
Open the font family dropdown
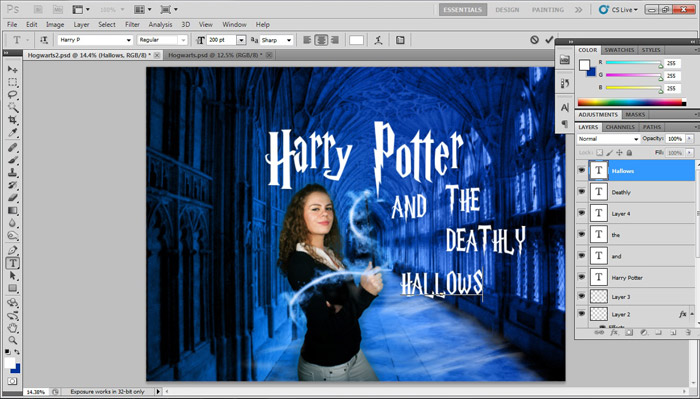[x=129, y=40]
